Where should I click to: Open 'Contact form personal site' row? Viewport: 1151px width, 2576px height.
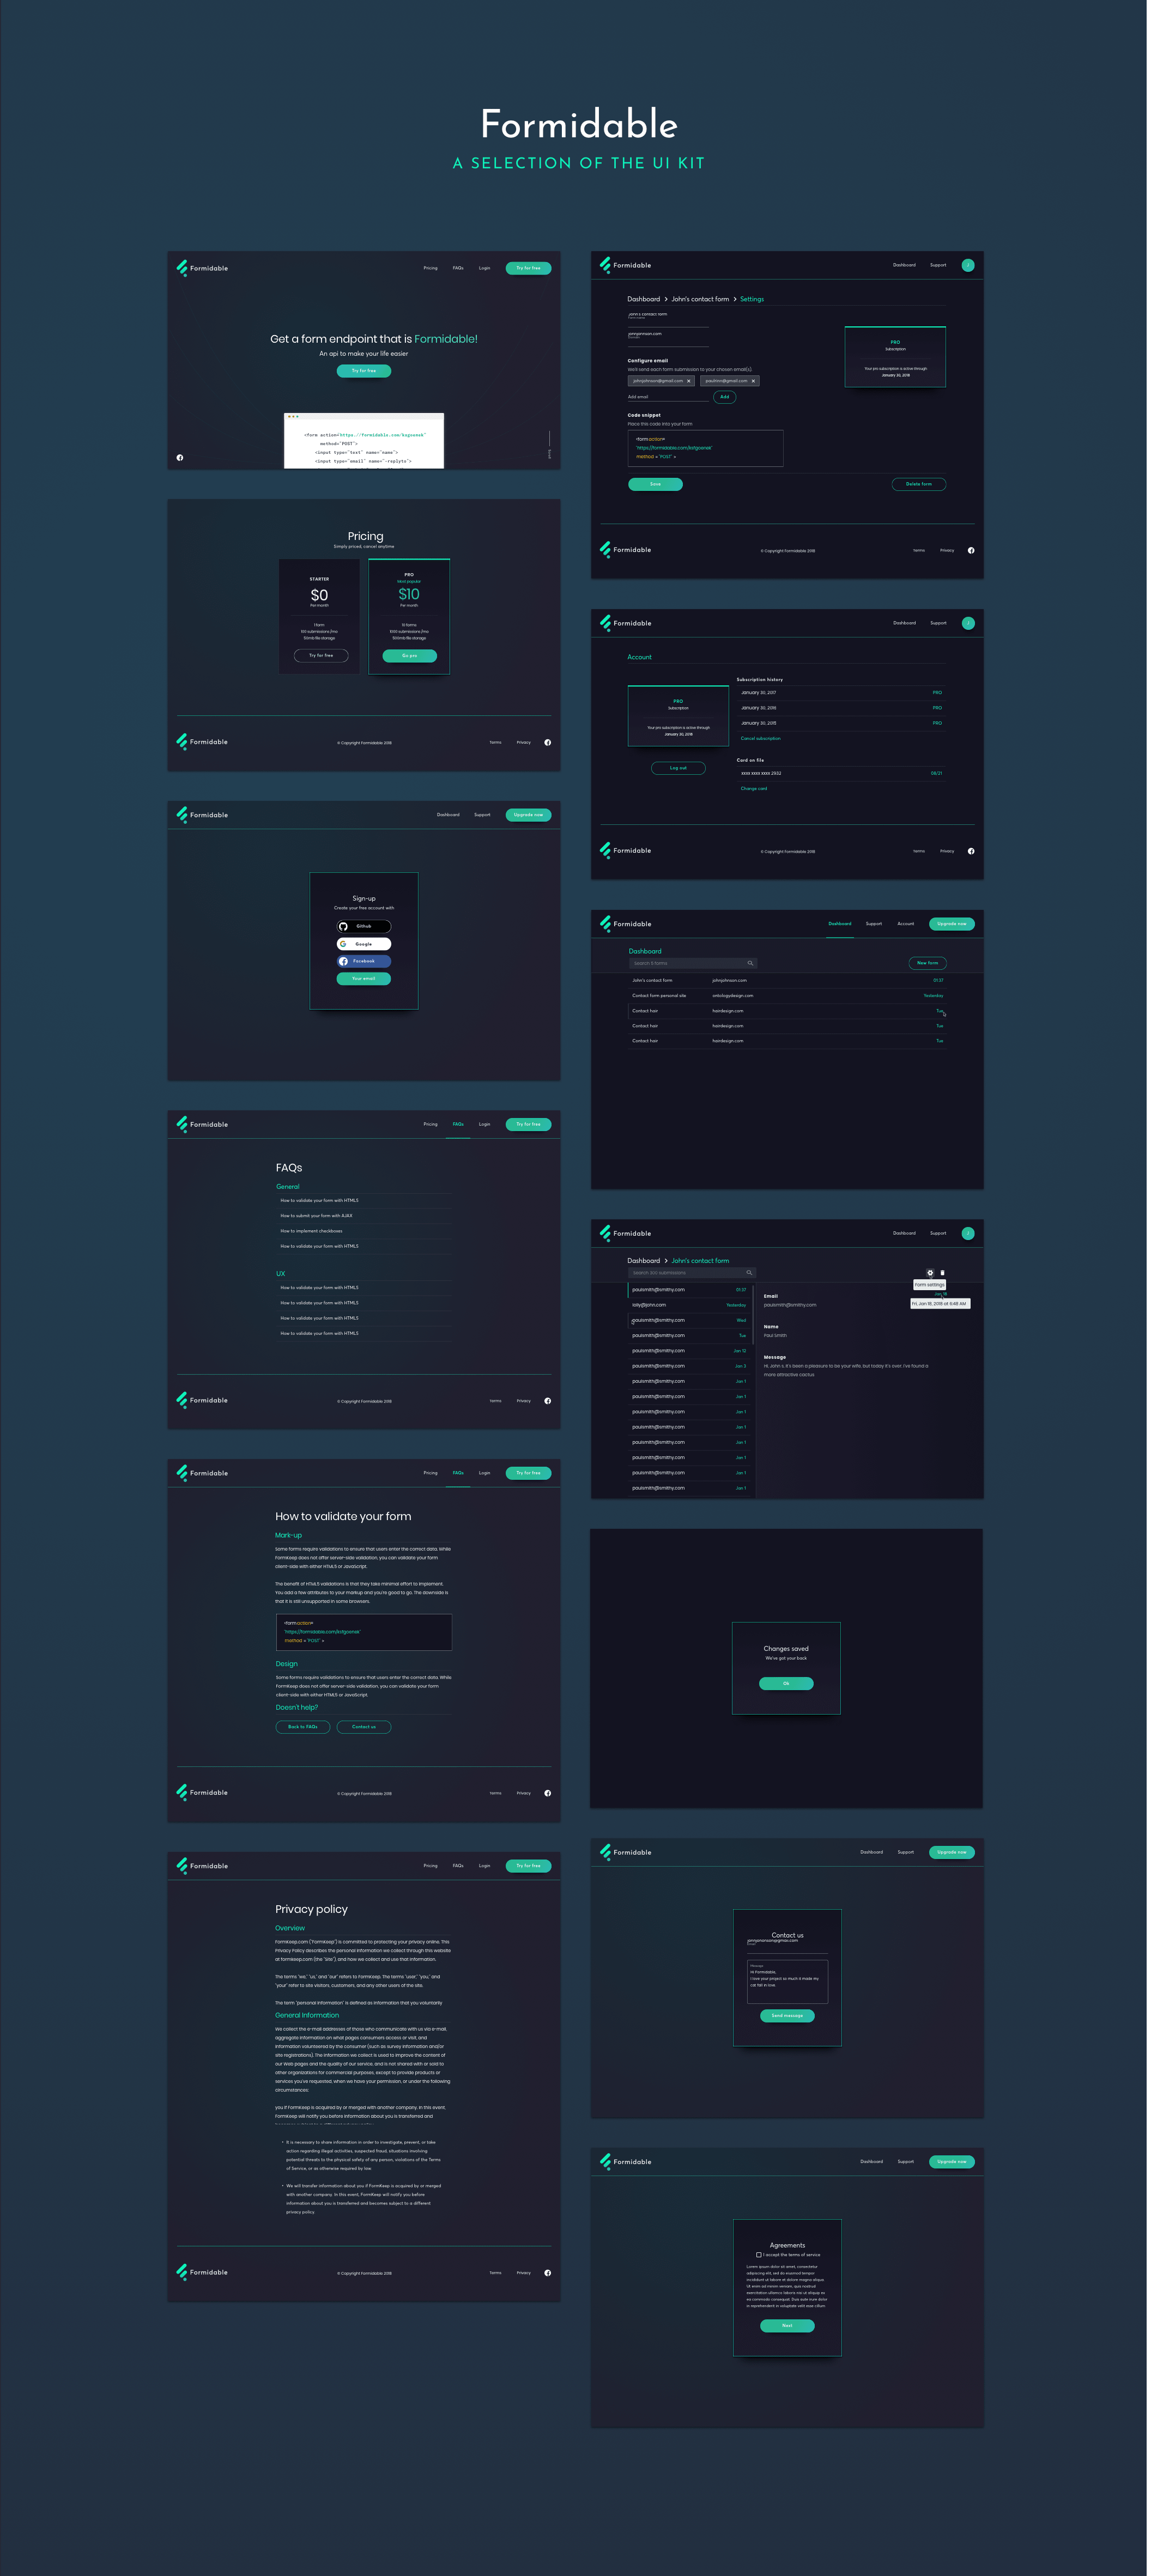click(x=787, y=996)
